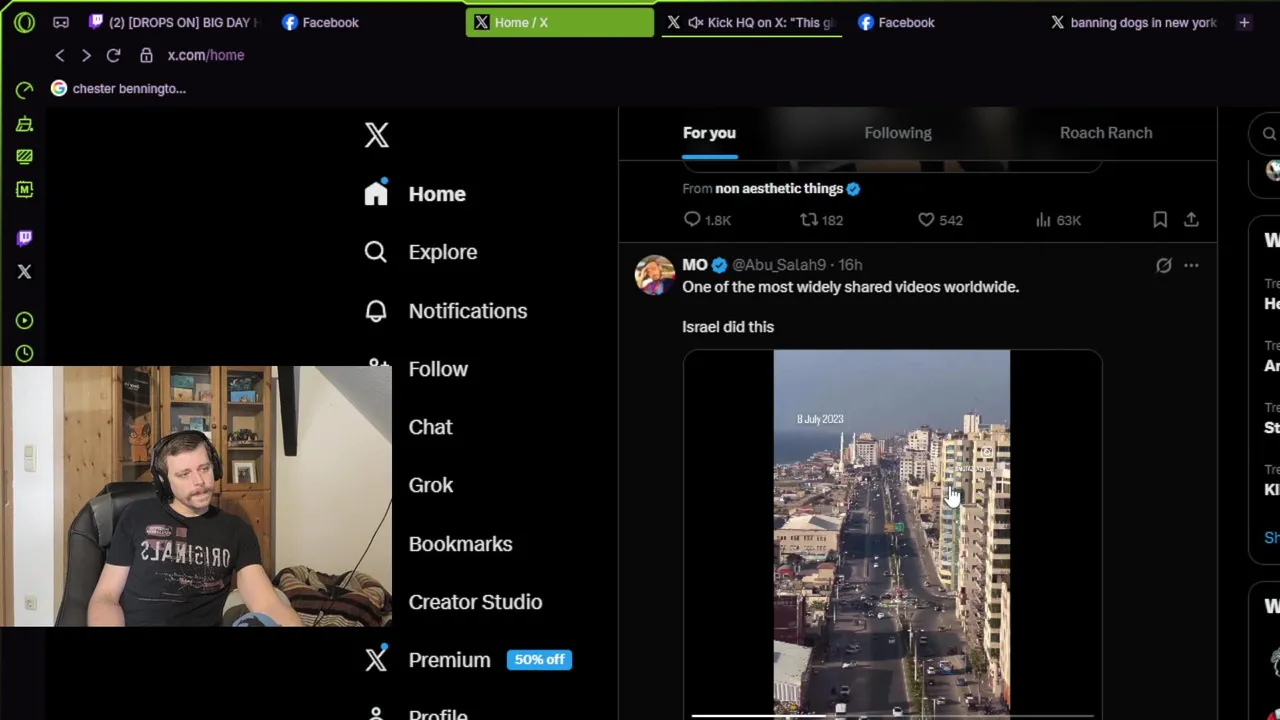
Task: Switch to the Facebook tab after Kick HQ tab
Action: (x=896, y=22)
